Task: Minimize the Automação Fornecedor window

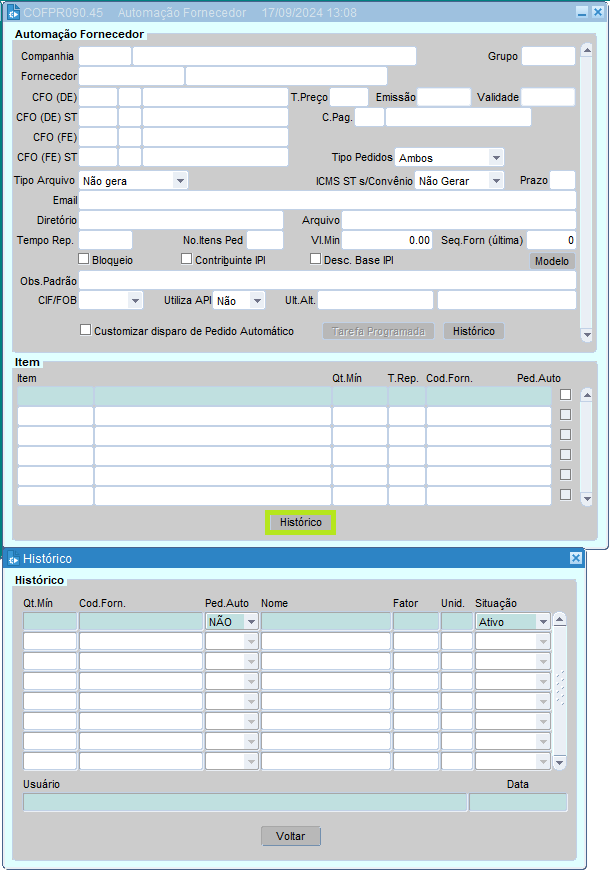Action: tap(582, 11)
